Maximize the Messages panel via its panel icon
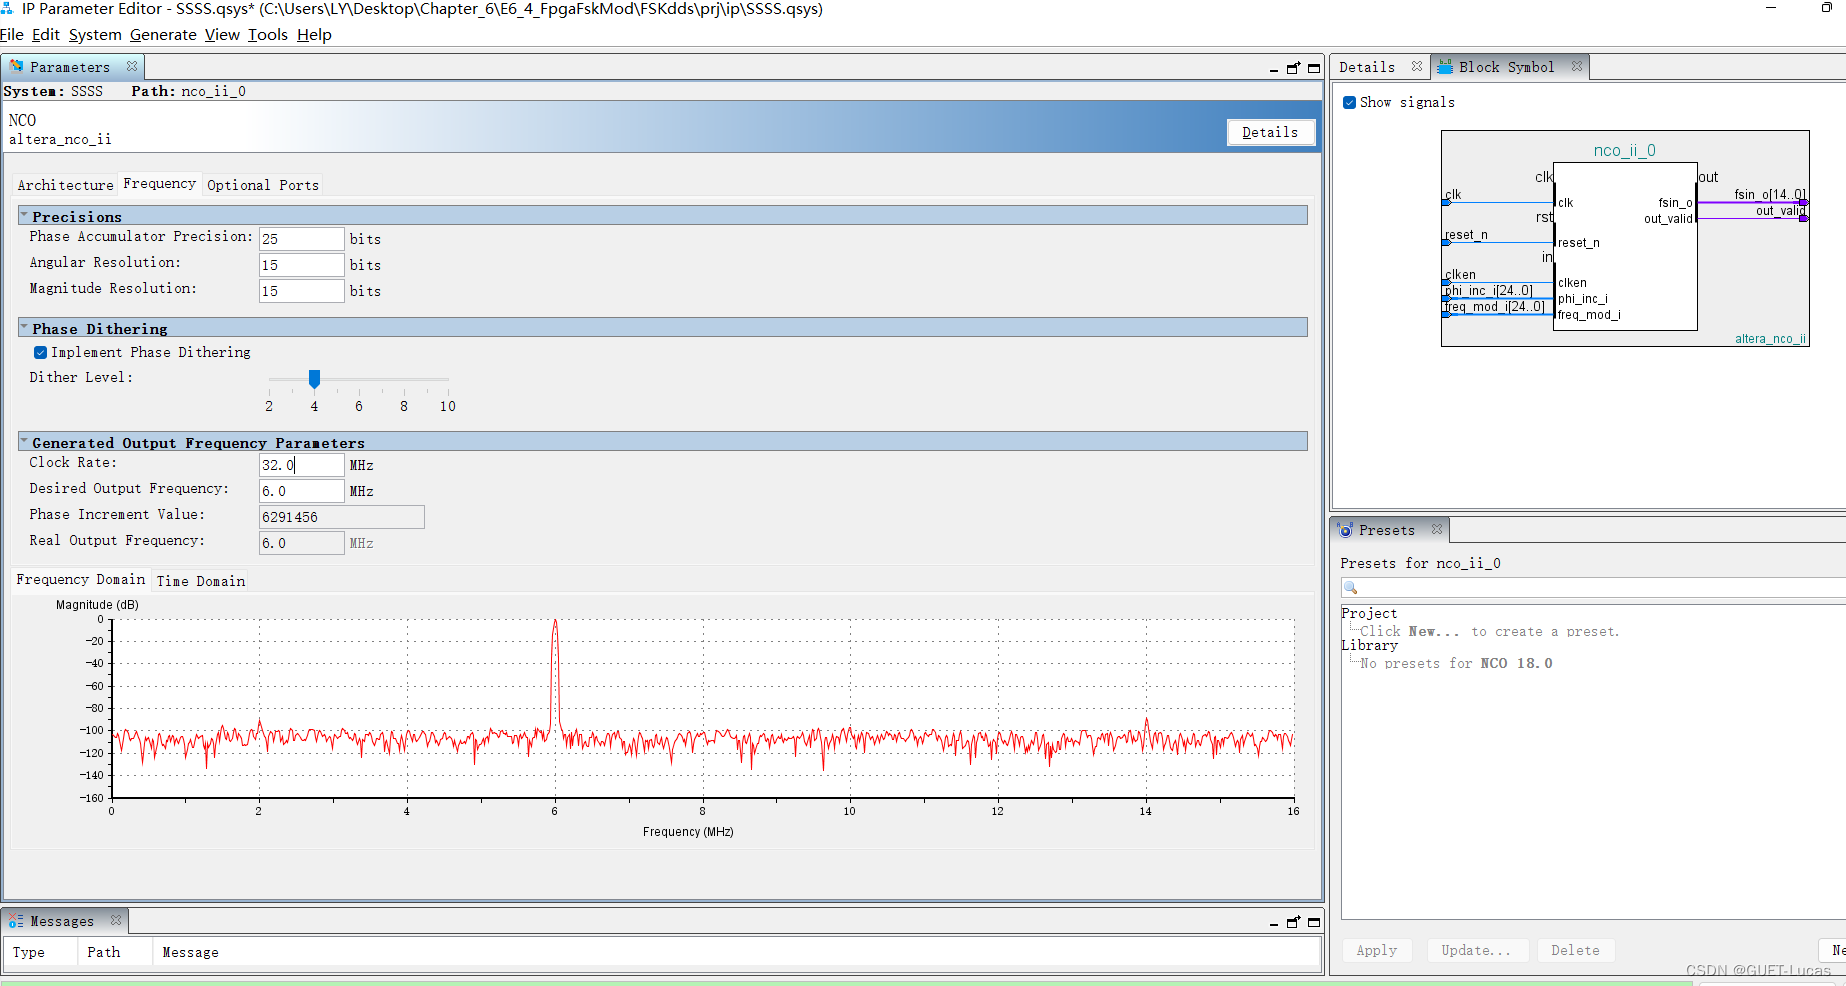This screenshot has width=1846, height=986. coord(1313,922)
